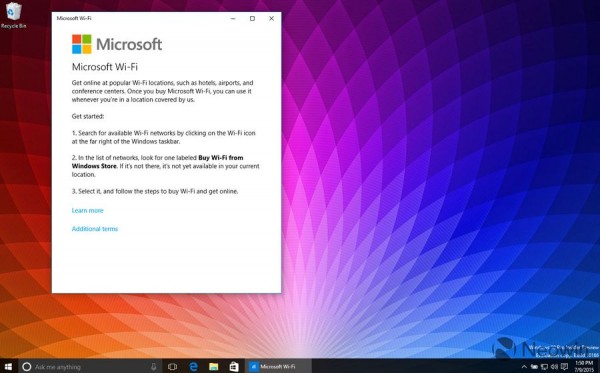The image size is (600, 373).
Task: Open the taskbar clock and date
Action: tap(584, 366)
